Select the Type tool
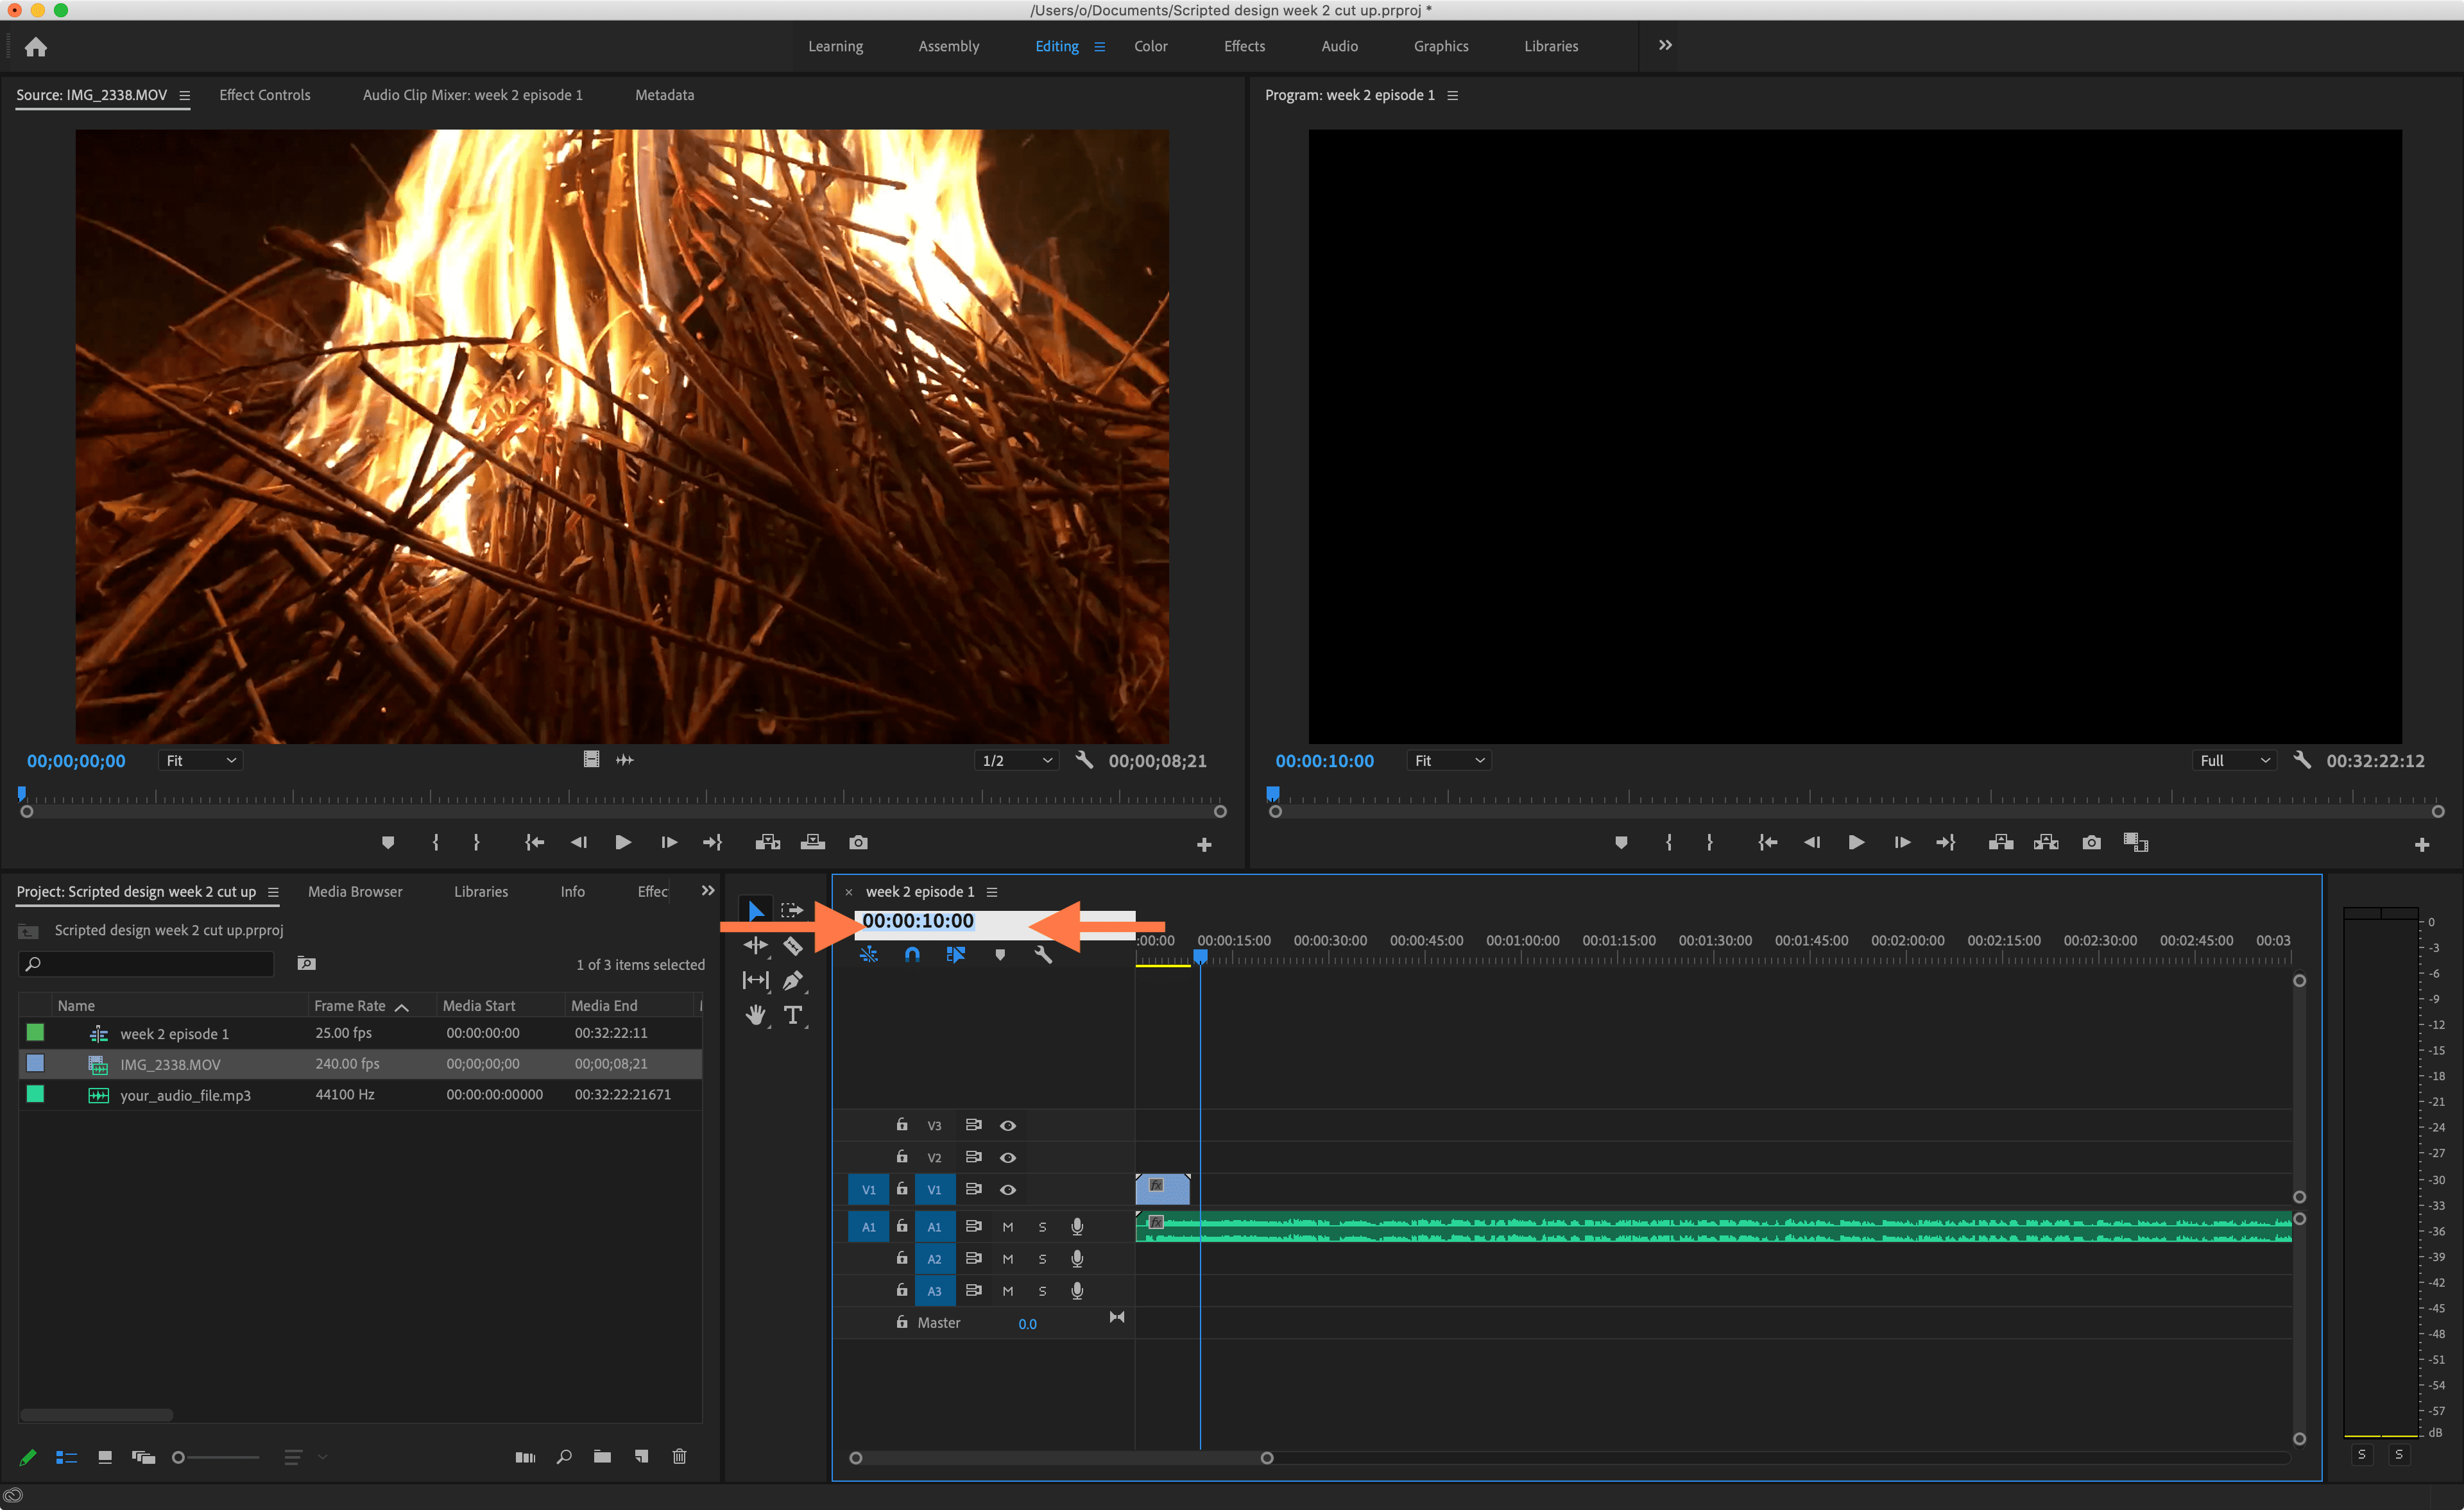This screenshot has width=2464, height=1510. 792,1015
